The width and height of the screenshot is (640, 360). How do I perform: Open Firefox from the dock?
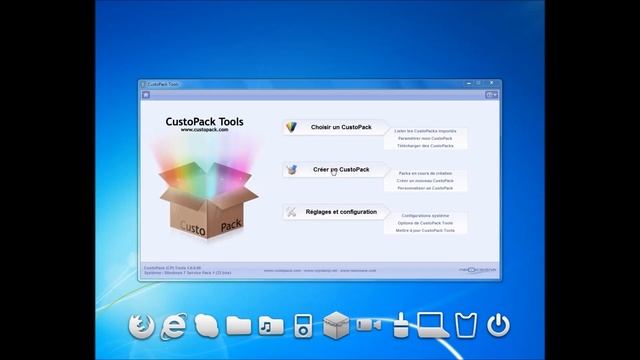(x=142, y=326)
